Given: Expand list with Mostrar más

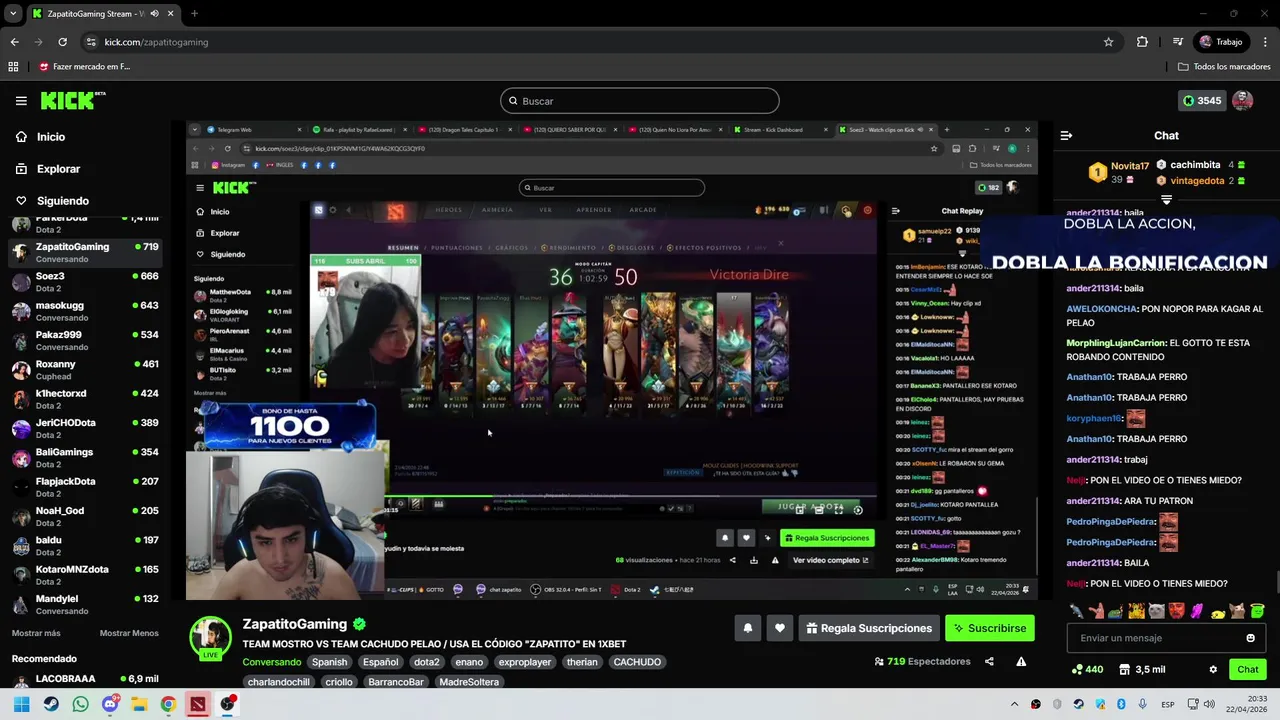Looking at the screenshot, I should click(36, 633).
